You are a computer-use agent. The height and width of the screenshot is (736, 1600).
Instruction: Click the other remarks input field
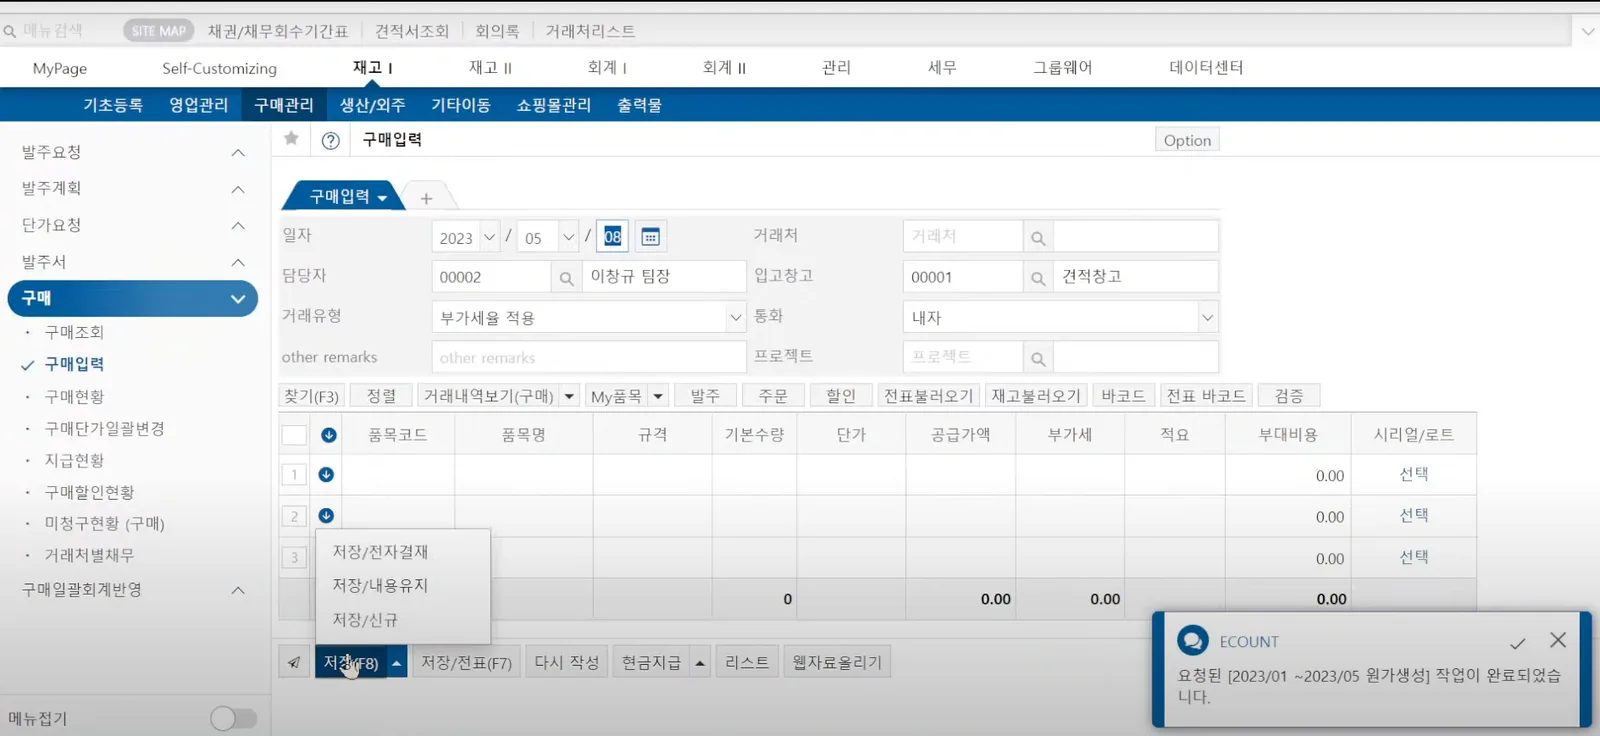tap(589, 357)
